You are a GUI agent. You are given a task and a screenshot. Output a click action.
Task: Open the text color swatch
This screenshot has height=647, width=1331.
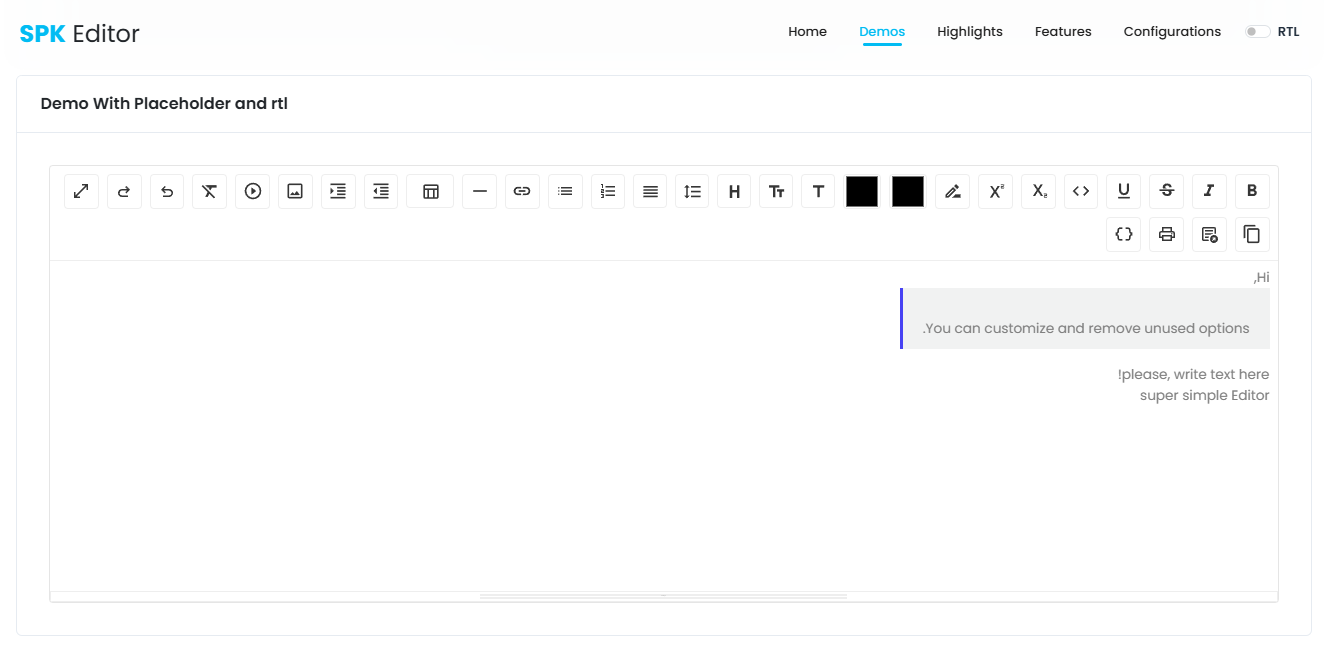click(x=861, y=191)
